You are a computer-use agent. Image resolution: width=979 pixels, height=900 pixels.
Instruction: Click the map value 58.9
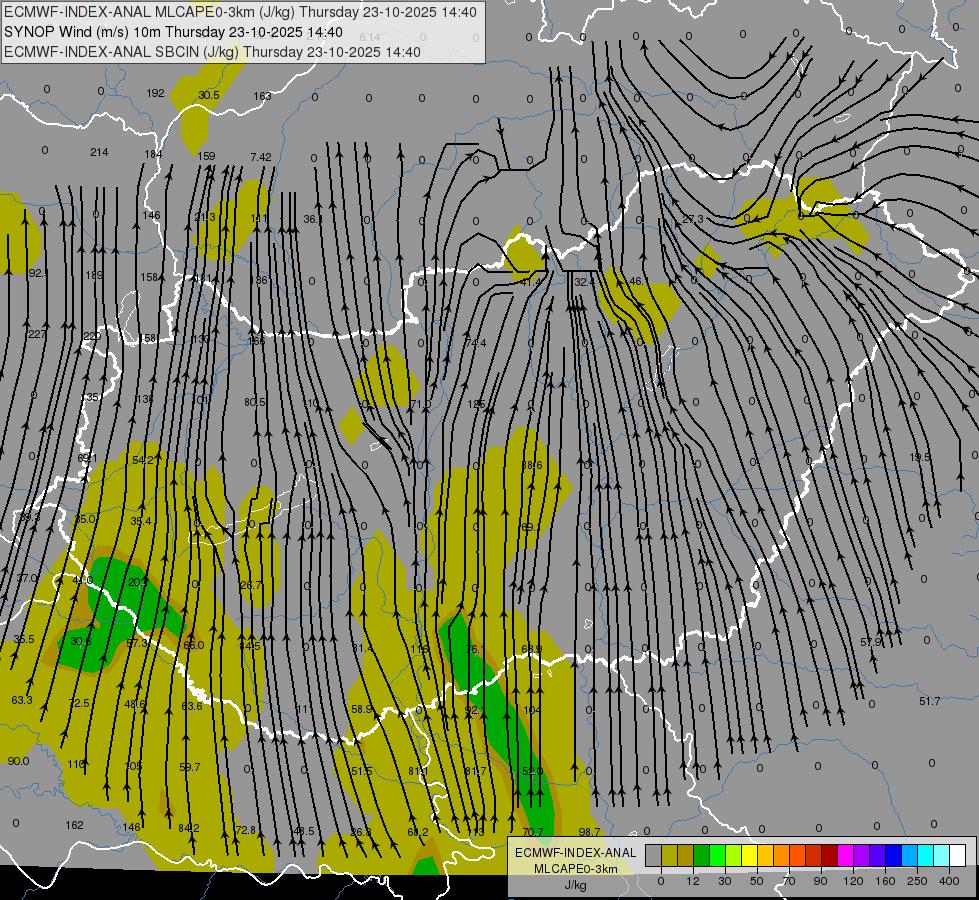[x=362, y=709]
